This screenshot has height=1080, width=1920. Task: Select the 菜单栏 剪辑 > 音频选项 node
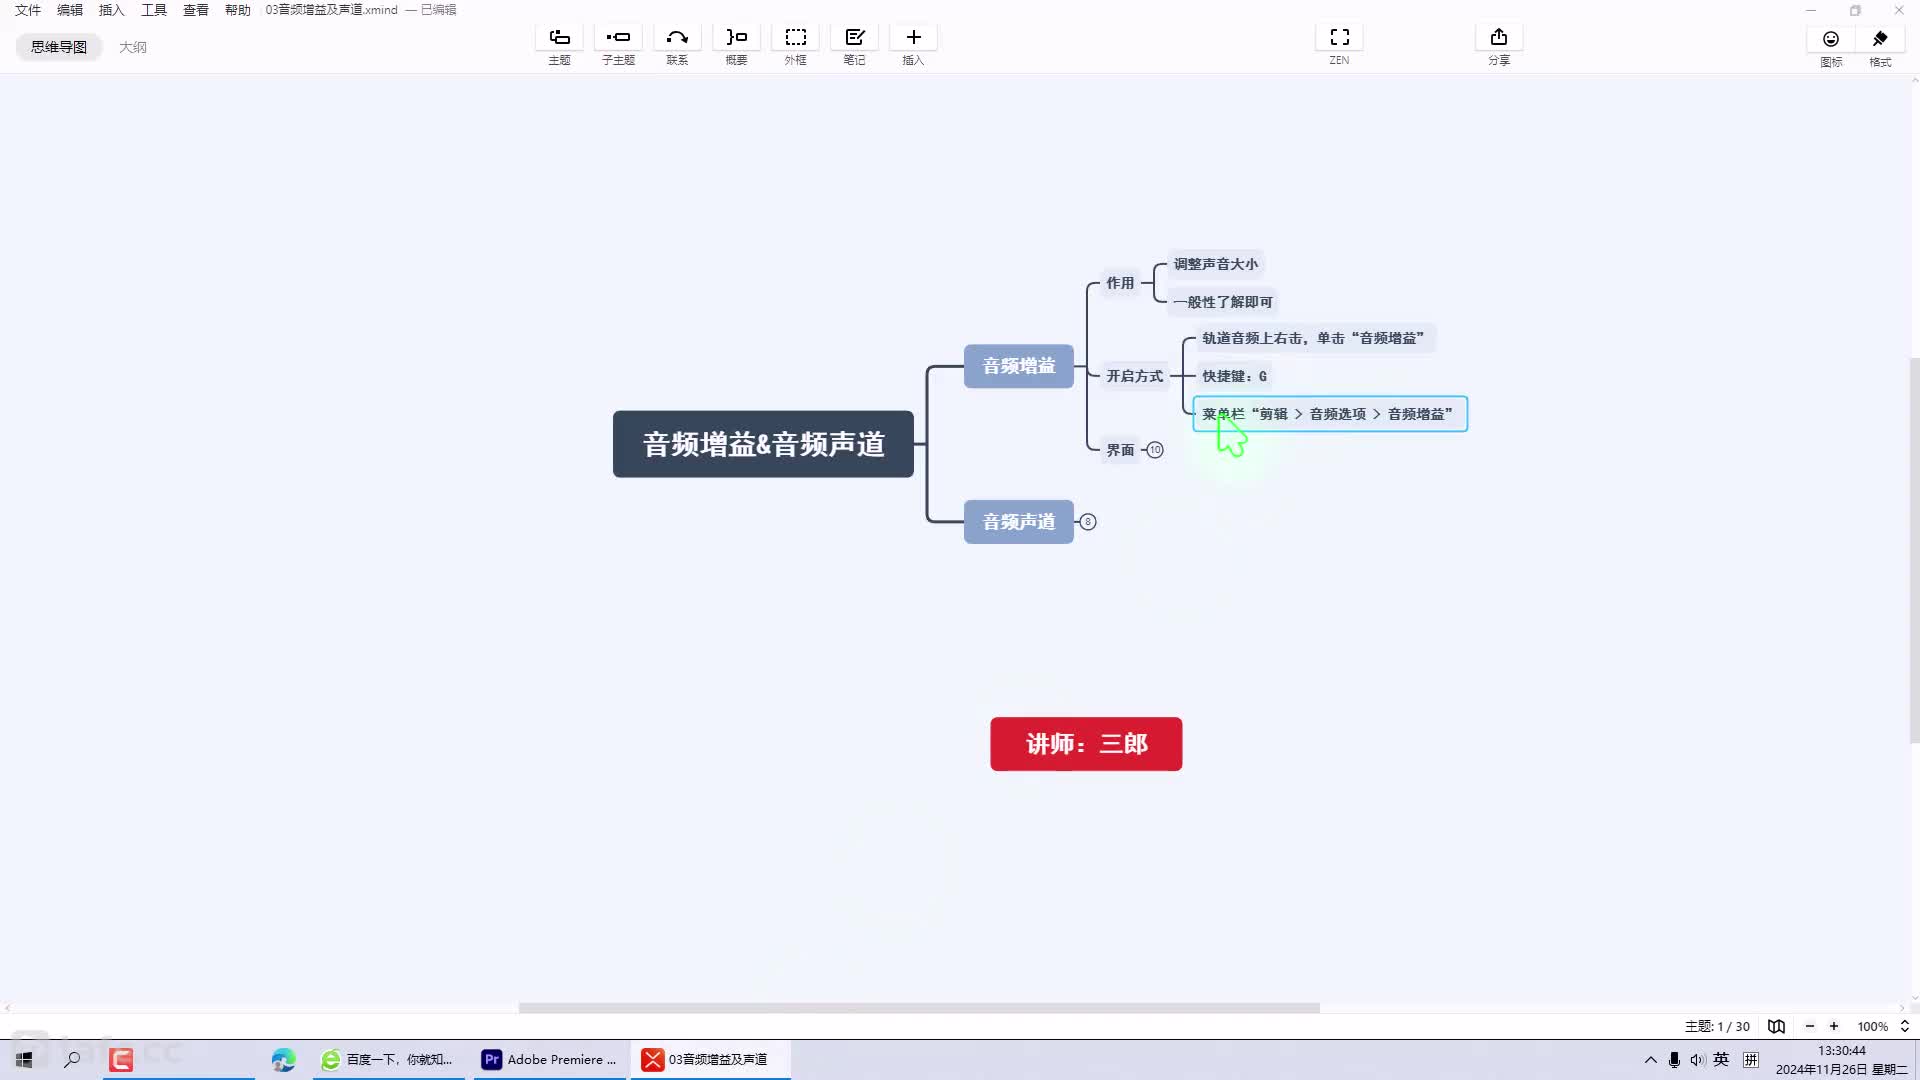coord(1330,414)
